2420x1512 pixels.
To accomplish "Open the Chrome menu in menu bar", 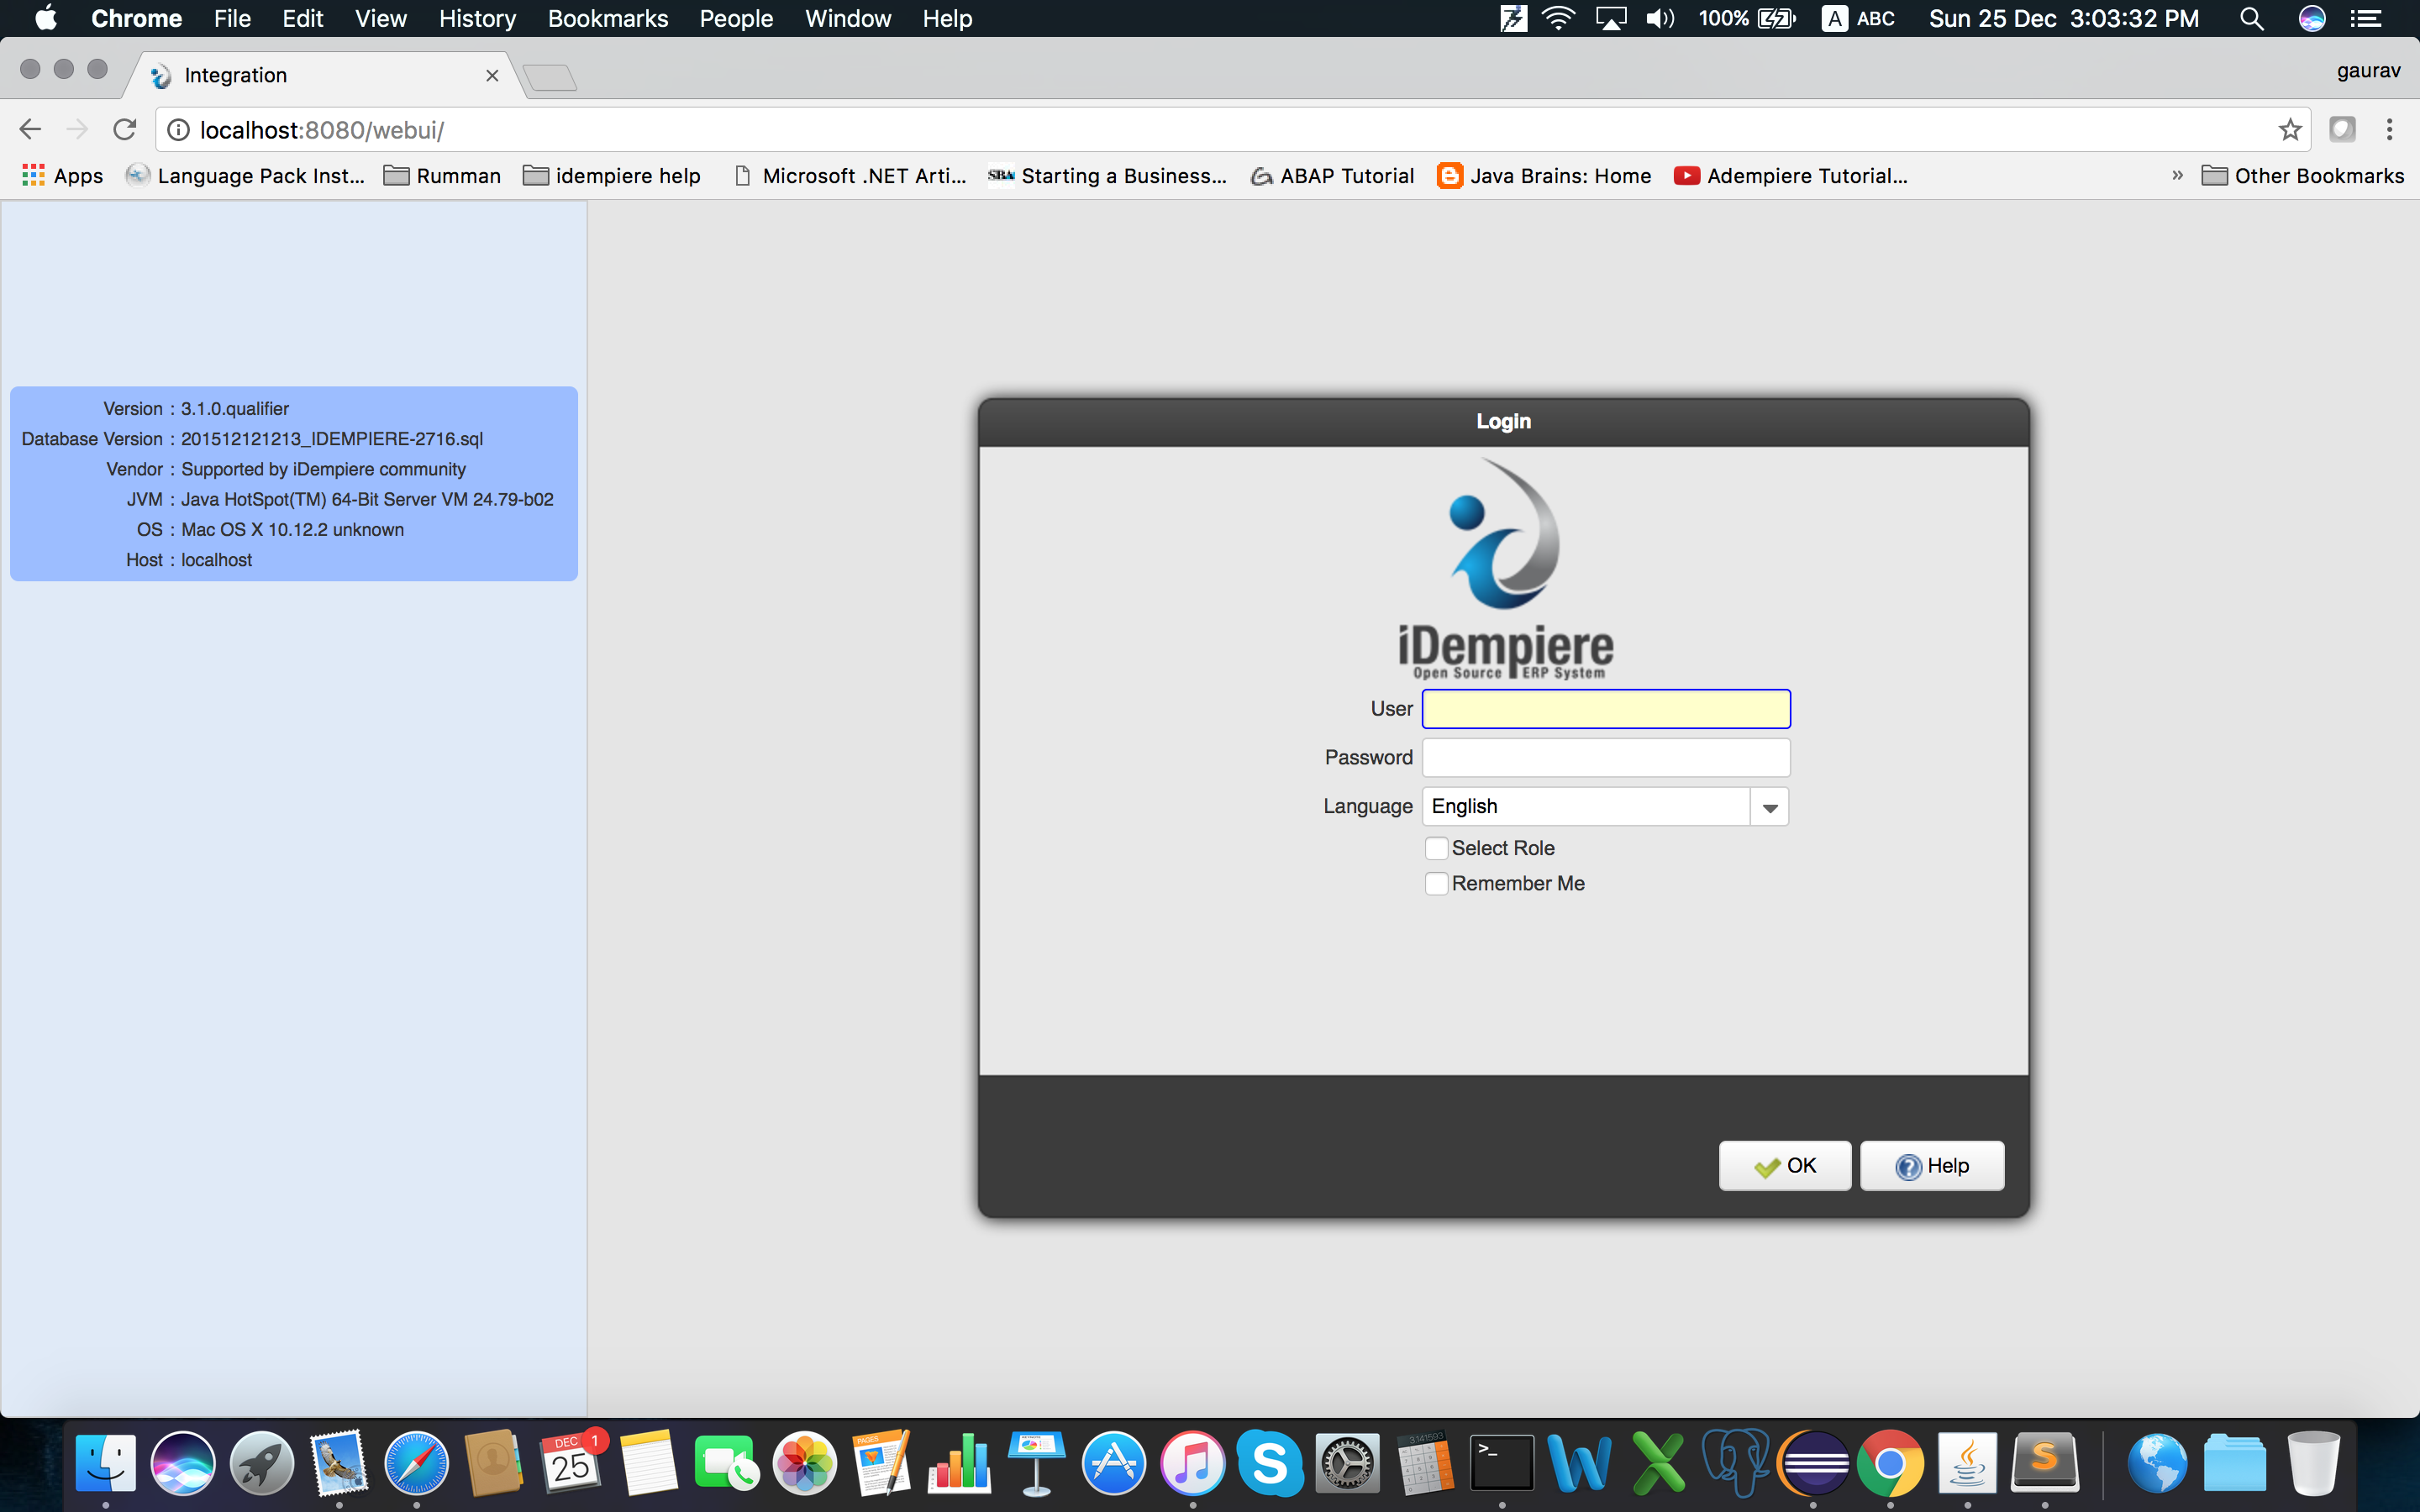I will coord(136,18).
